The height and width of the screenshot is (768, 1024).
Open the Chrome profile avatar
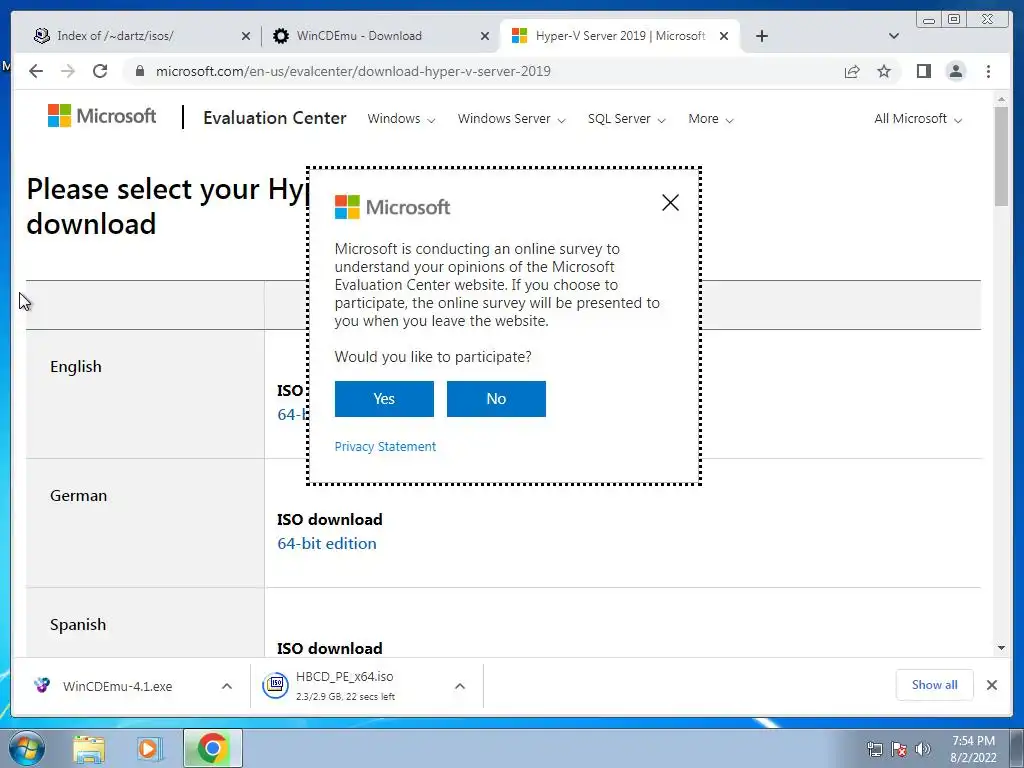tap(955, 71)
